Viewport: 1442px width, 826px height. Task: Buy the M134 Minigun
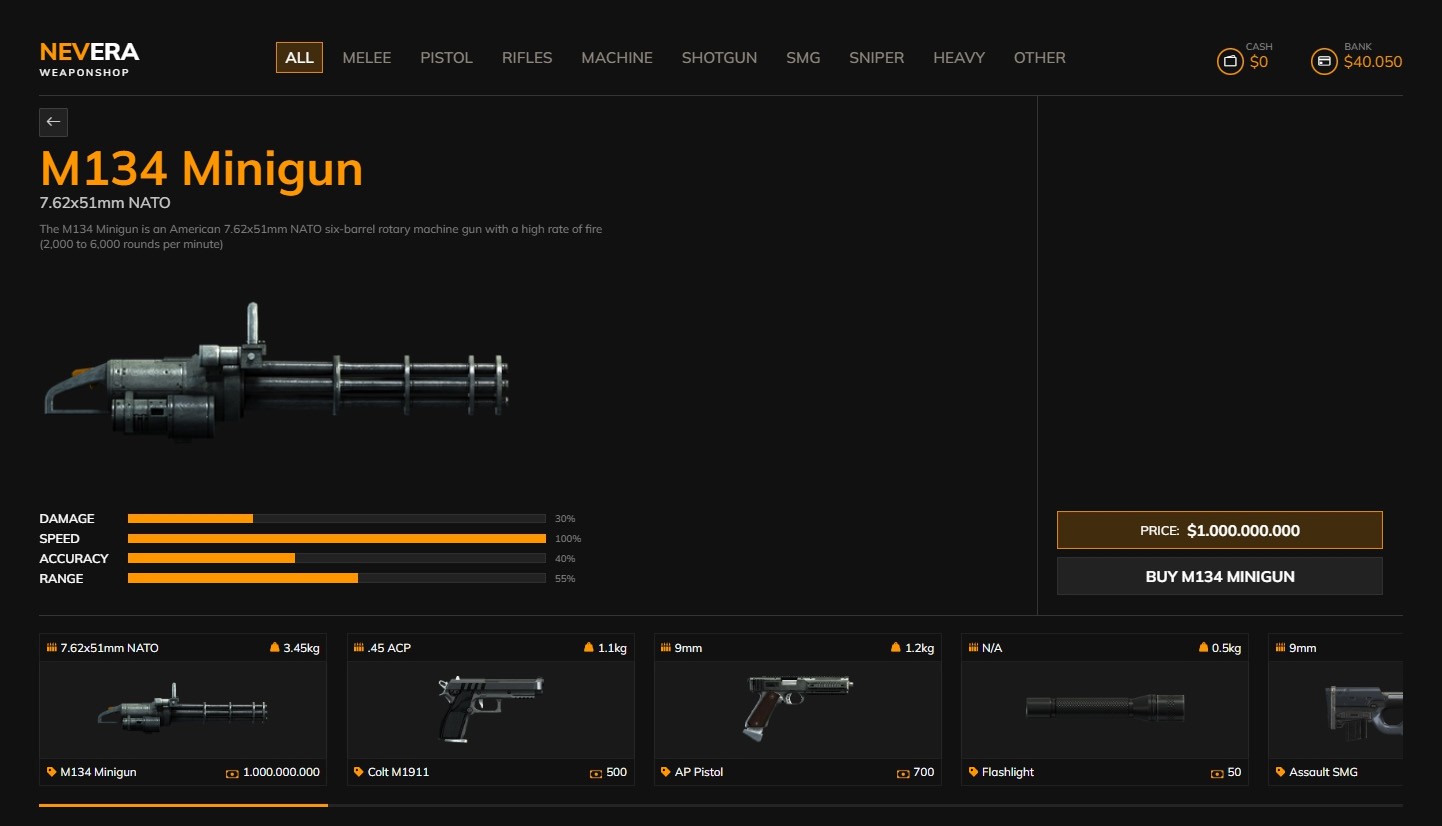click(x=1220, y=576)
